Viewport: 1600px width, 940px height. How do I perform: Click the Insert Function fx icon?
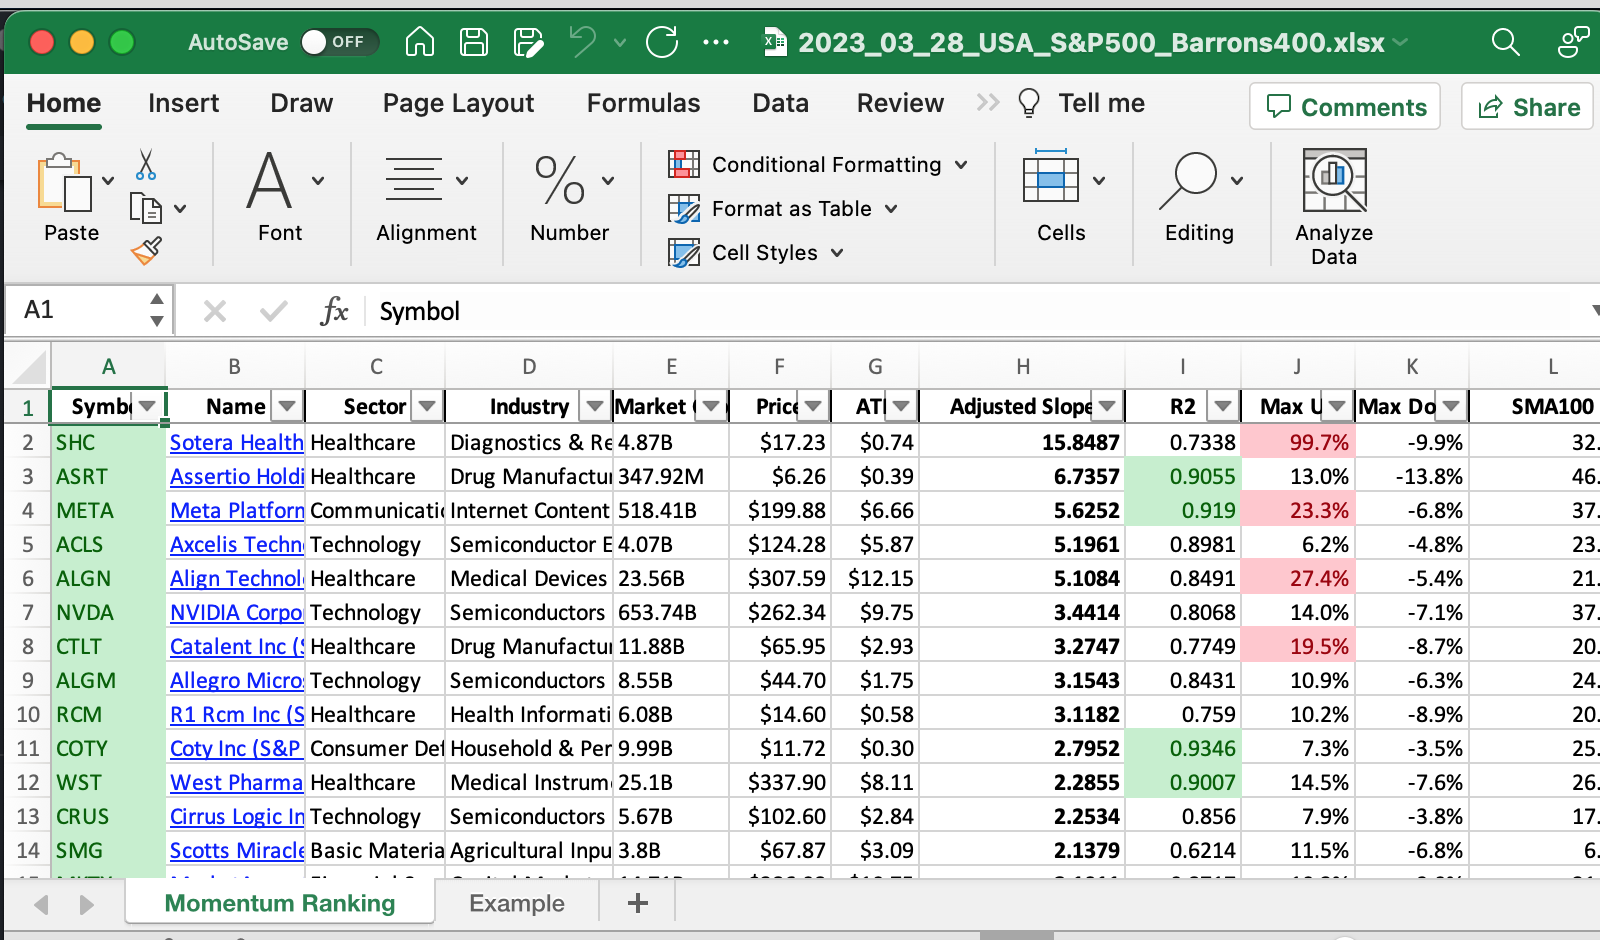click(x=334, y=311)
